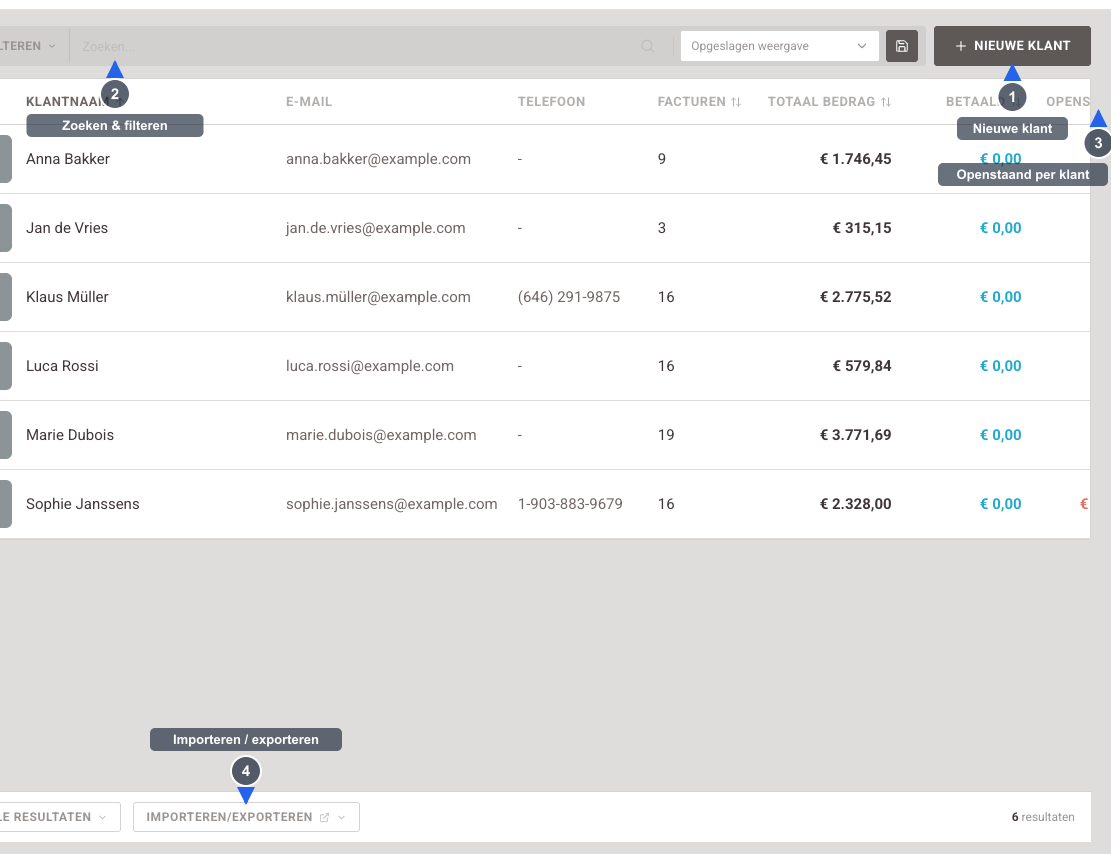Image resolution: width=1111 pixels, height=854 pixels.
Task: Click the paid amount in Jan de Vries row
Action: [1000, 228]
